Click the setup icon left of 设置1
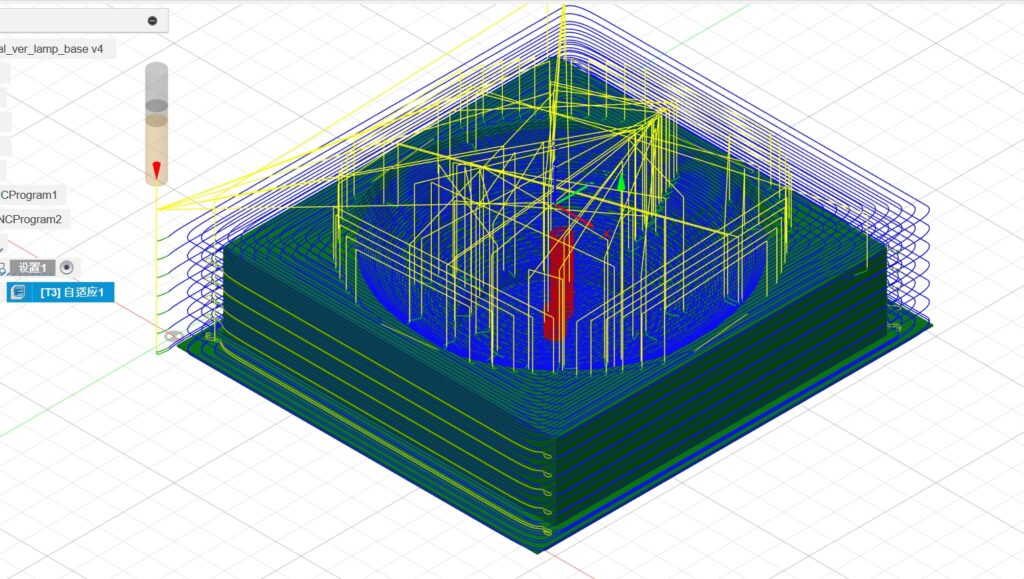The image size is (1024, 579). pyautogui.click(x=3, y=267)
